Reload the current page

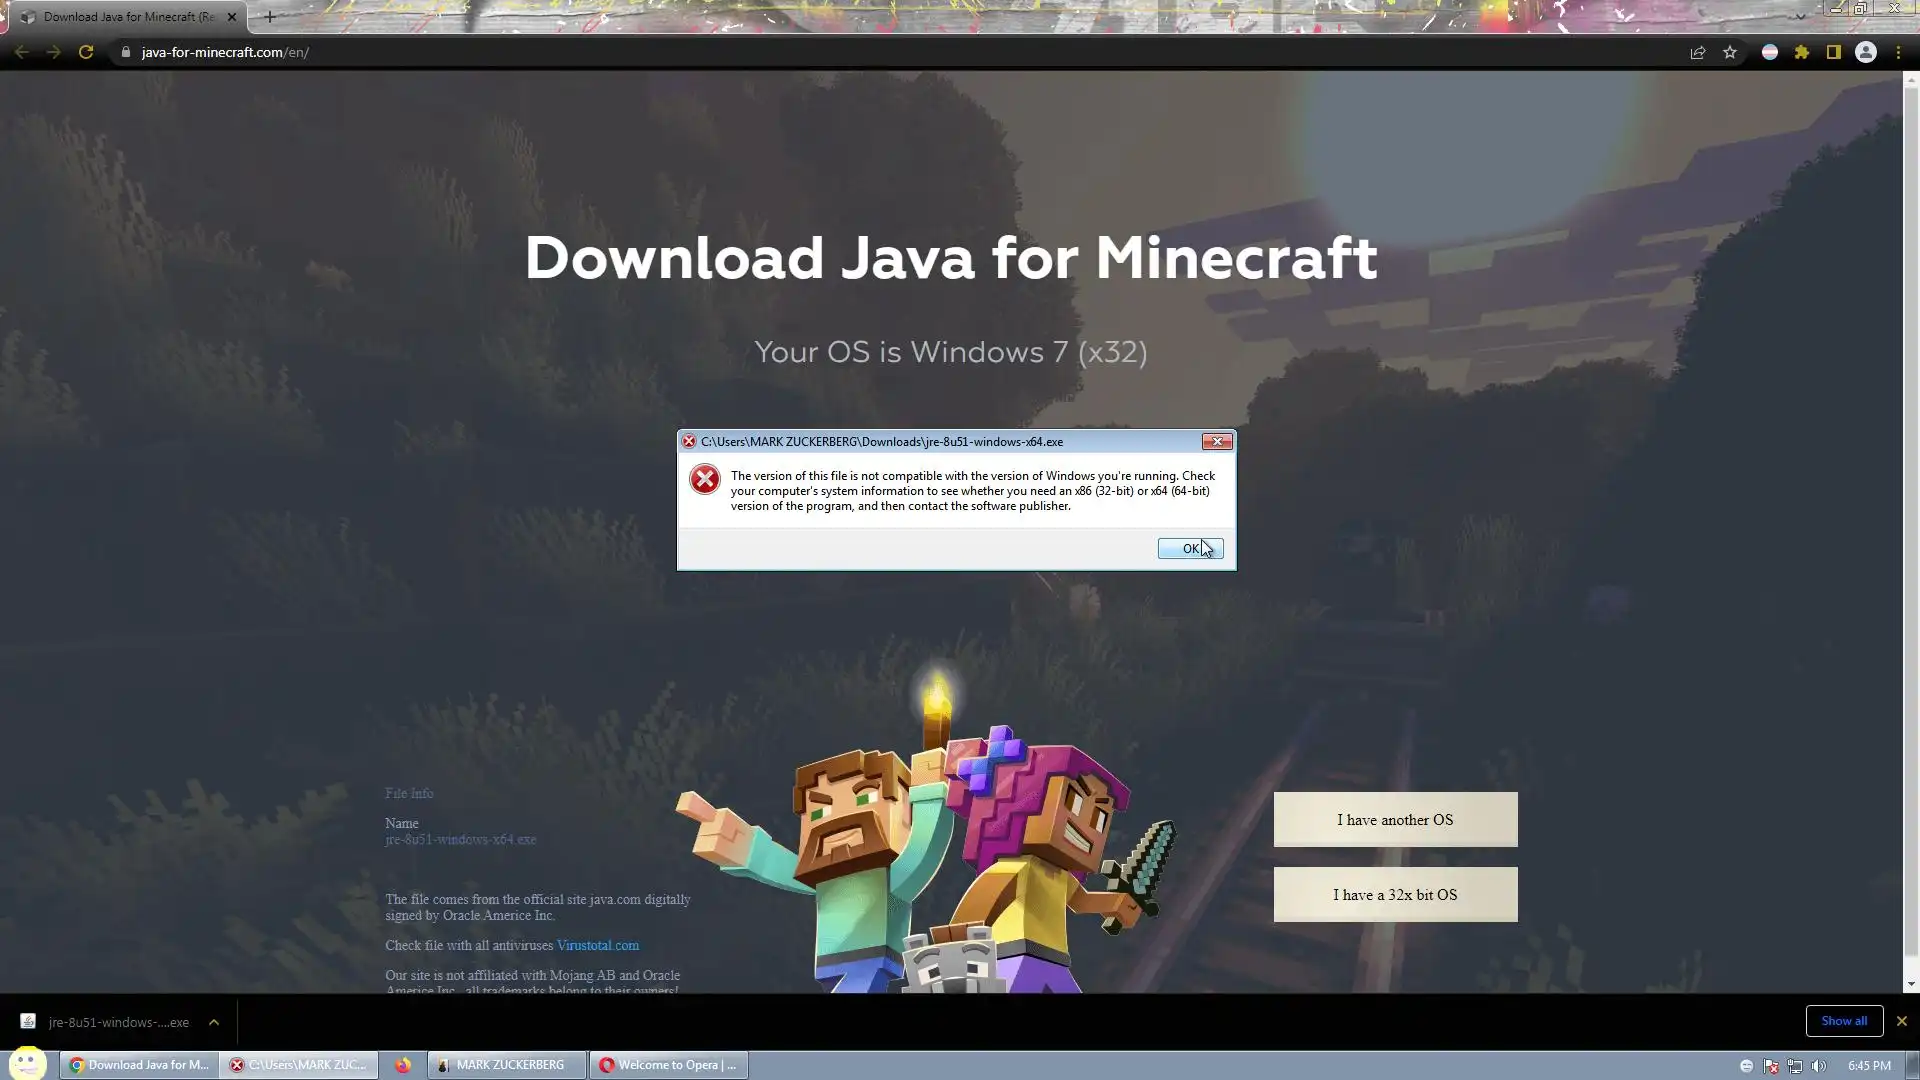(86, 52)
